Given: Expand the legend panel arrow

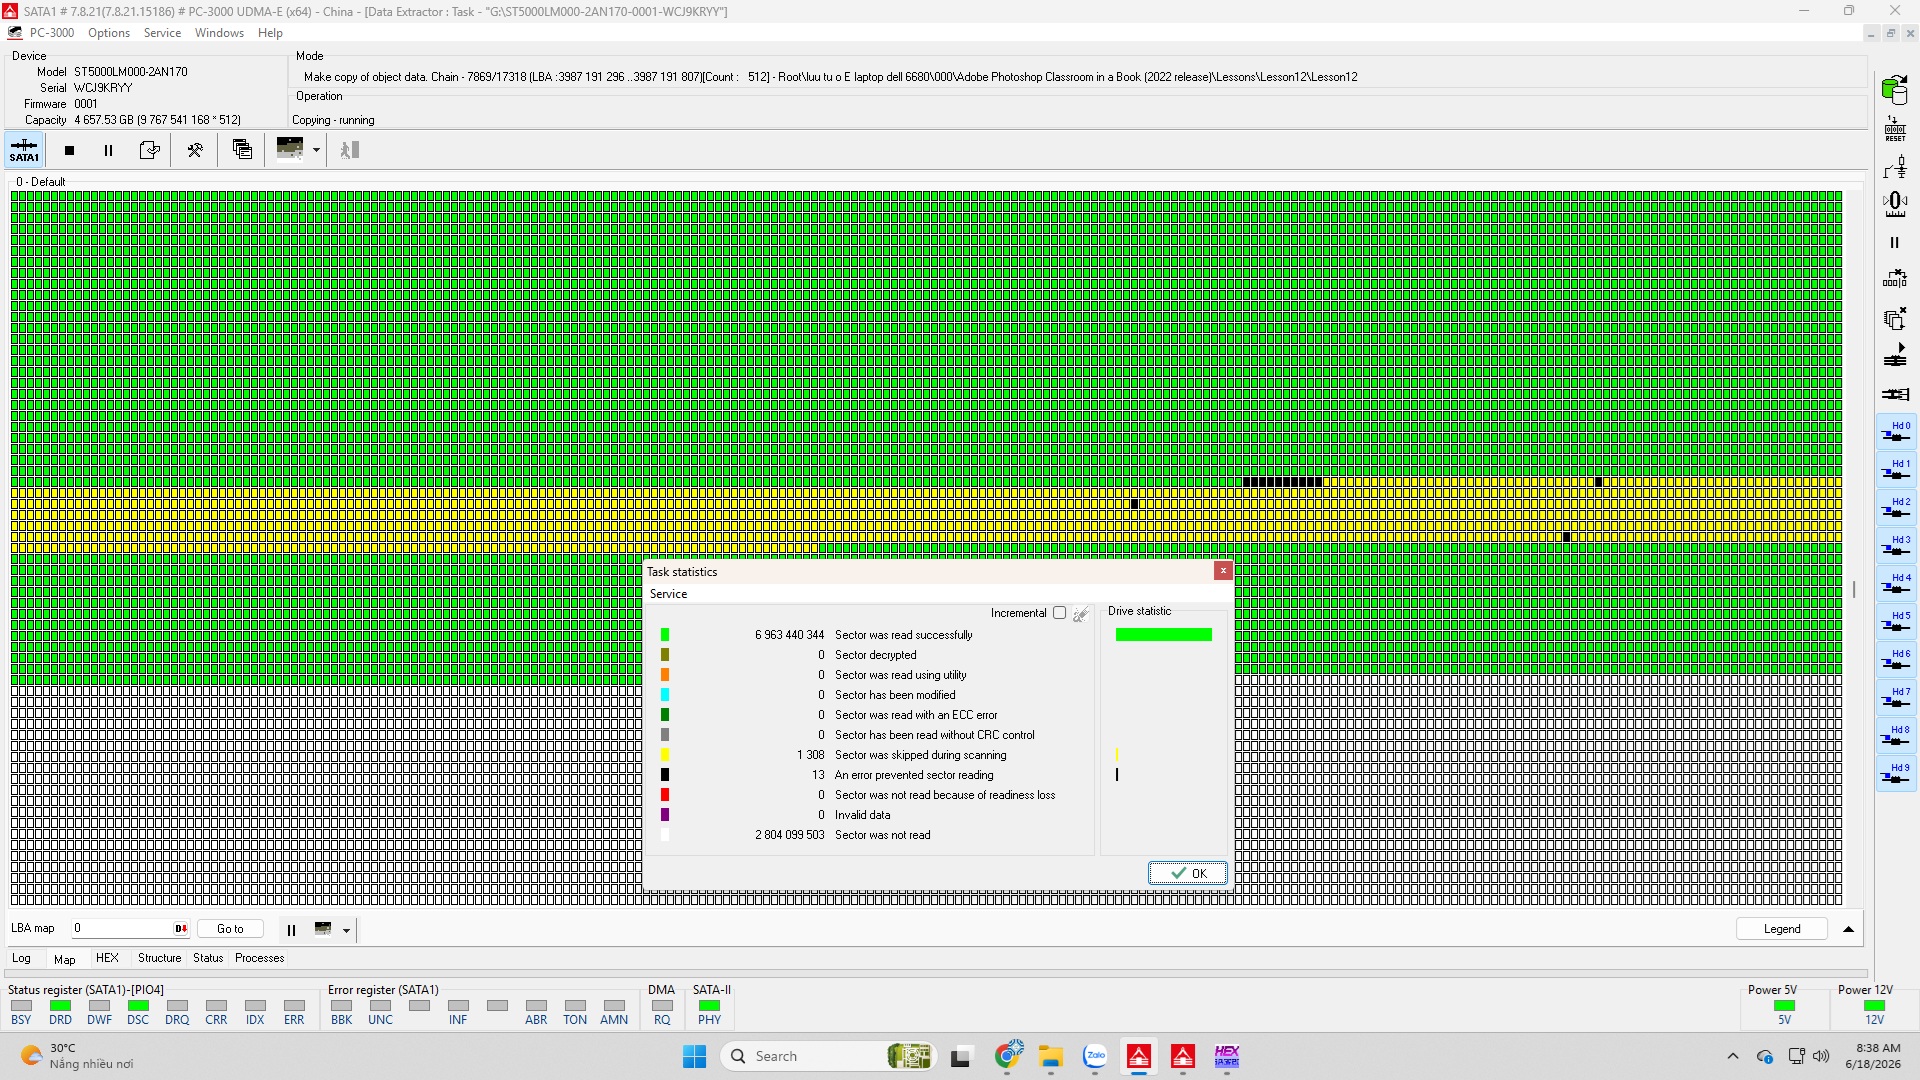Looking at the screenshot, I should pos(1848,929).
